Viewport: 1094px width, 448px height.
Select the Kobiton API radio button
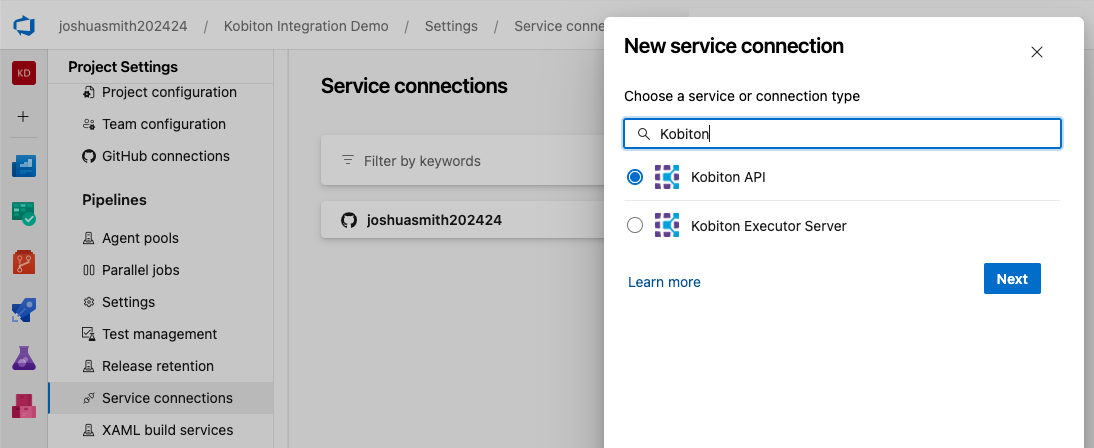click(x=635, y=177)
